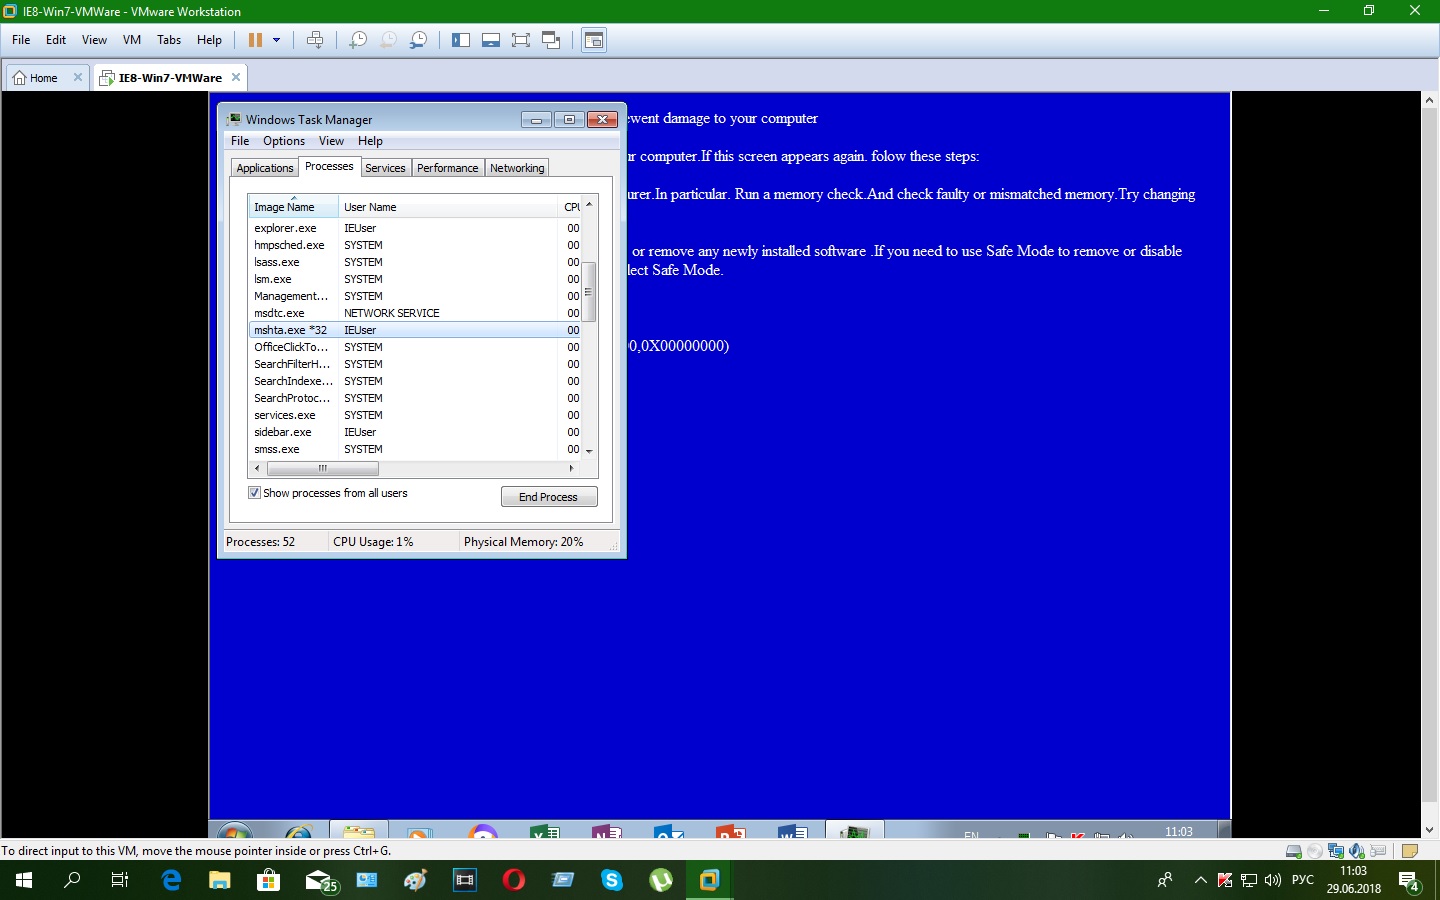This screenshot has width=1440, height=900.
Task: Click the End Process button
Action: point(548,497)
